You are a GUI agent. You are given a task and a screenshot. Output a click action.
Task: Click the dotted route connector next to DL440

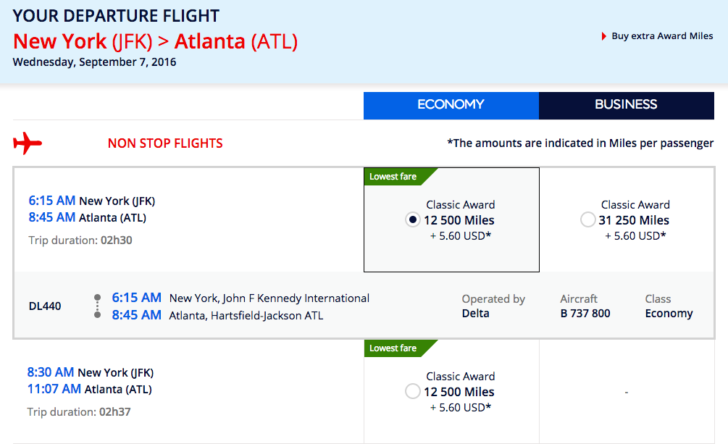pos(98,306)
